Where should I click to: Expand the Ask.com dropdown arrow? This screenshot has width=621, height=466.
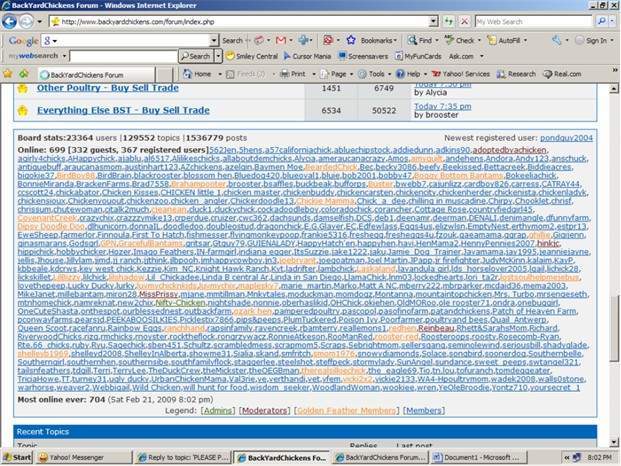[482, 56]
